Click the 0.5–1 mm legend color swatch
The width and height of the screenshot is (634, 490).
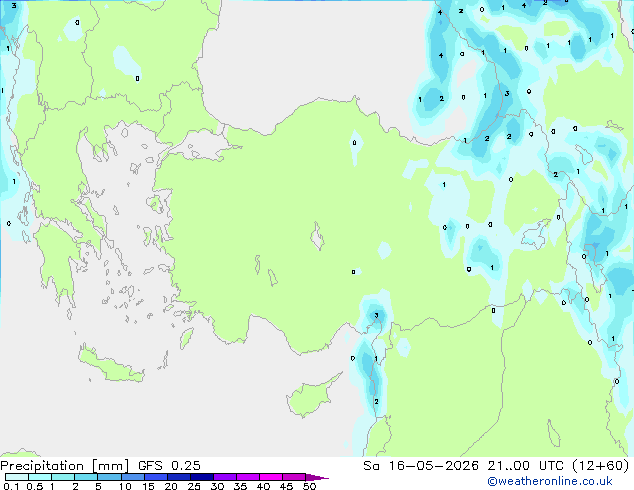pyautogui.click(x=40, y=477)
